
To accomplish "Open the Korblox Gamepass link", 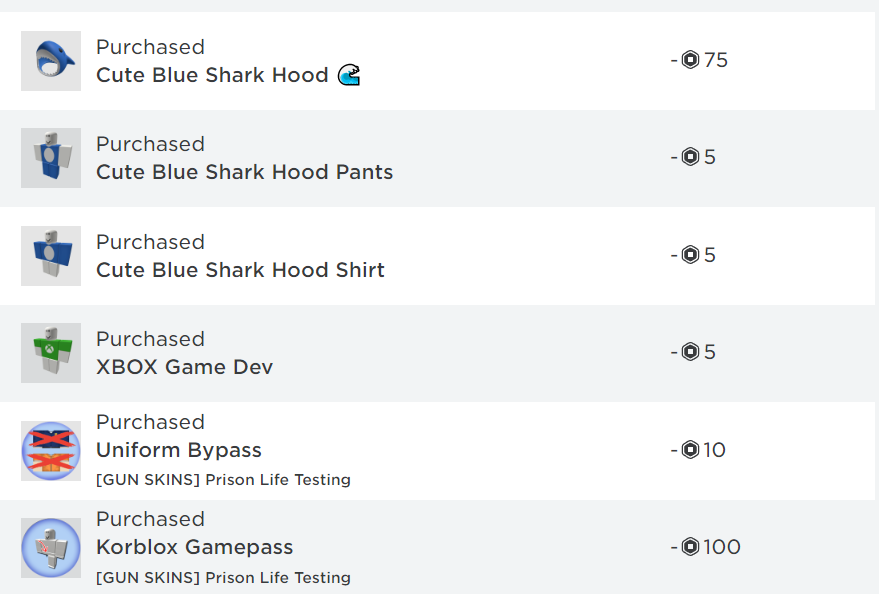I will [195, 547].
